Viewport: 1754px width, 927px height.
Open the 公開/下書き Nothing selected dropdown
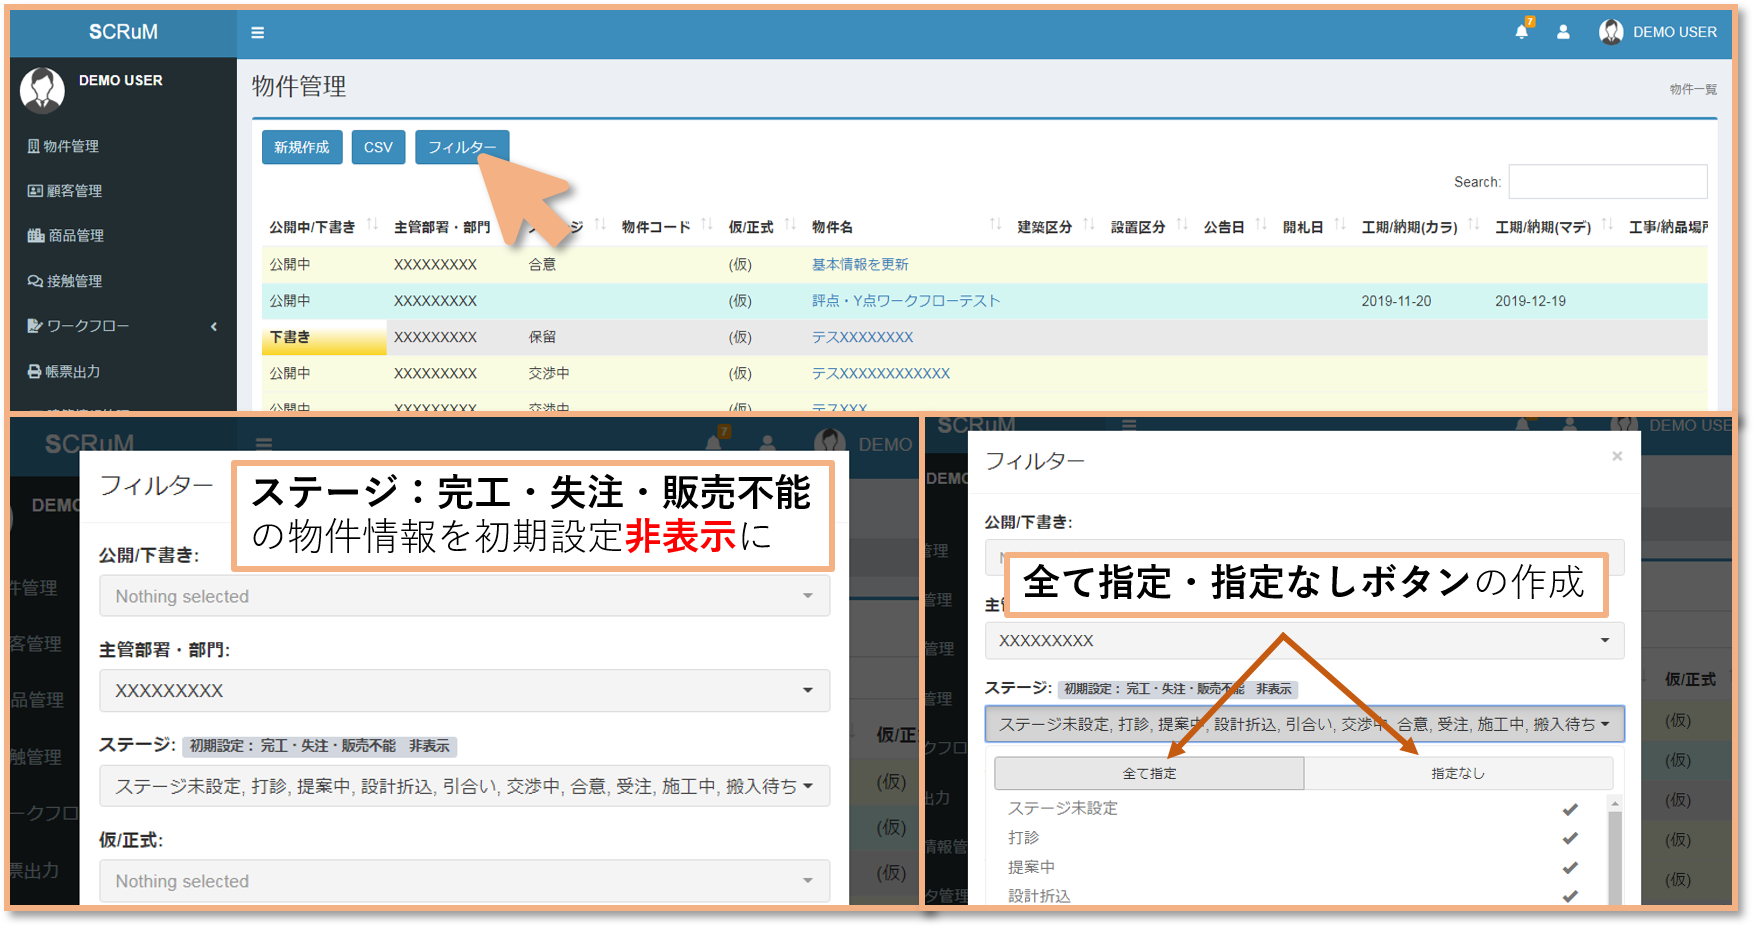464,596
